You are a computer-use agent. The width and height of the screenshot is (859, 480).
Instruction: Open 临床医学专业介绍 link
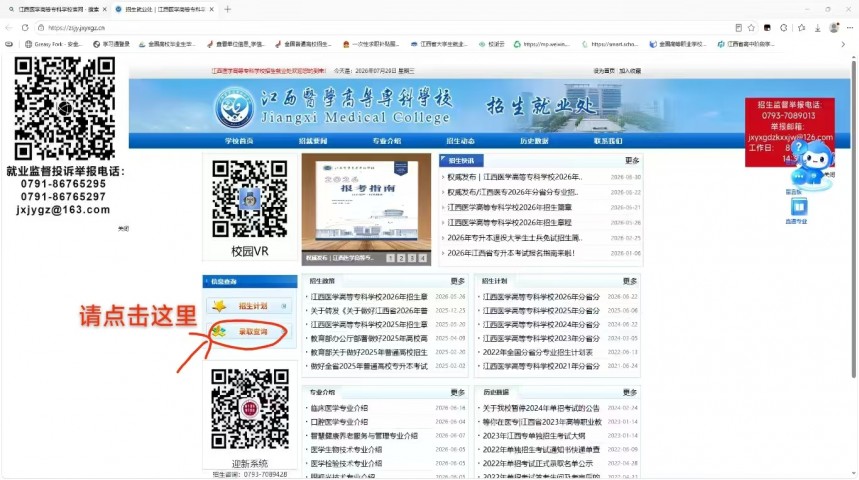(339, 408)
